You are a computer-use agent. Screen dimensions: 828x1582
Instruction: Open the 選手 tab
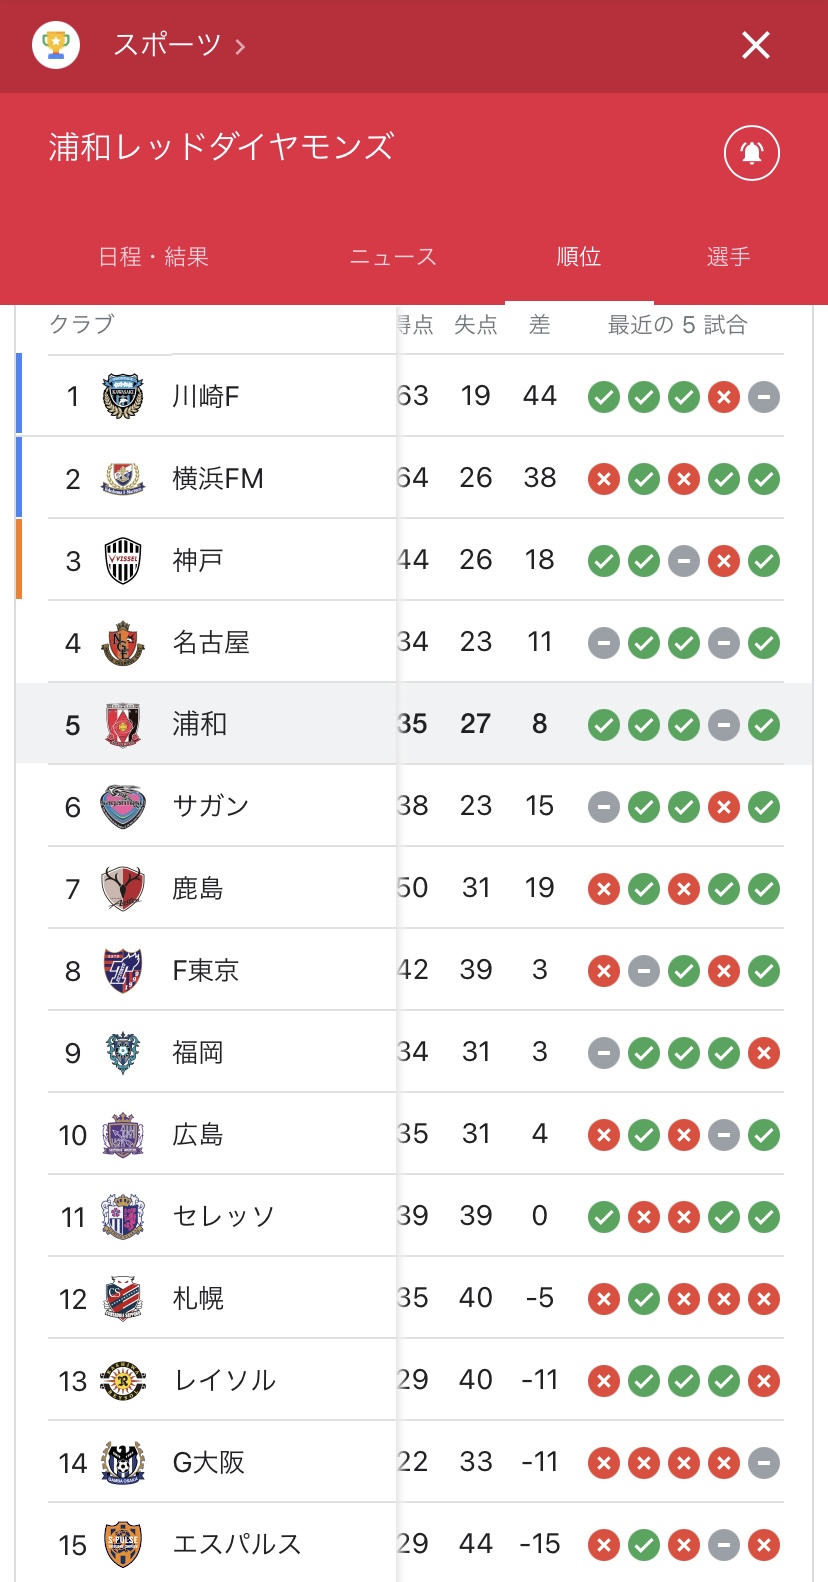click(x=728, y=257)
